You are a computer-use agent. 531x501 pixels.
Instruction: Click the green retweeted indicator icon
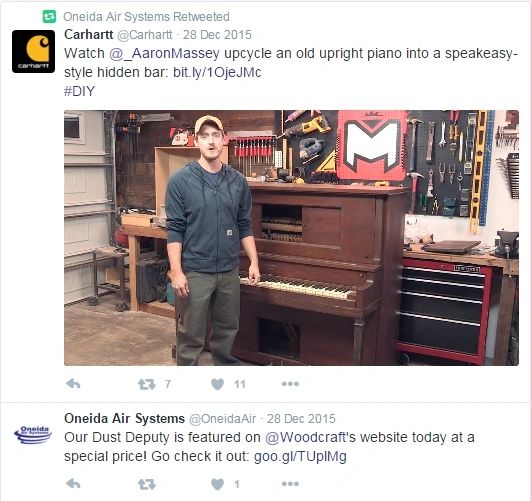[x=49, y=16]
